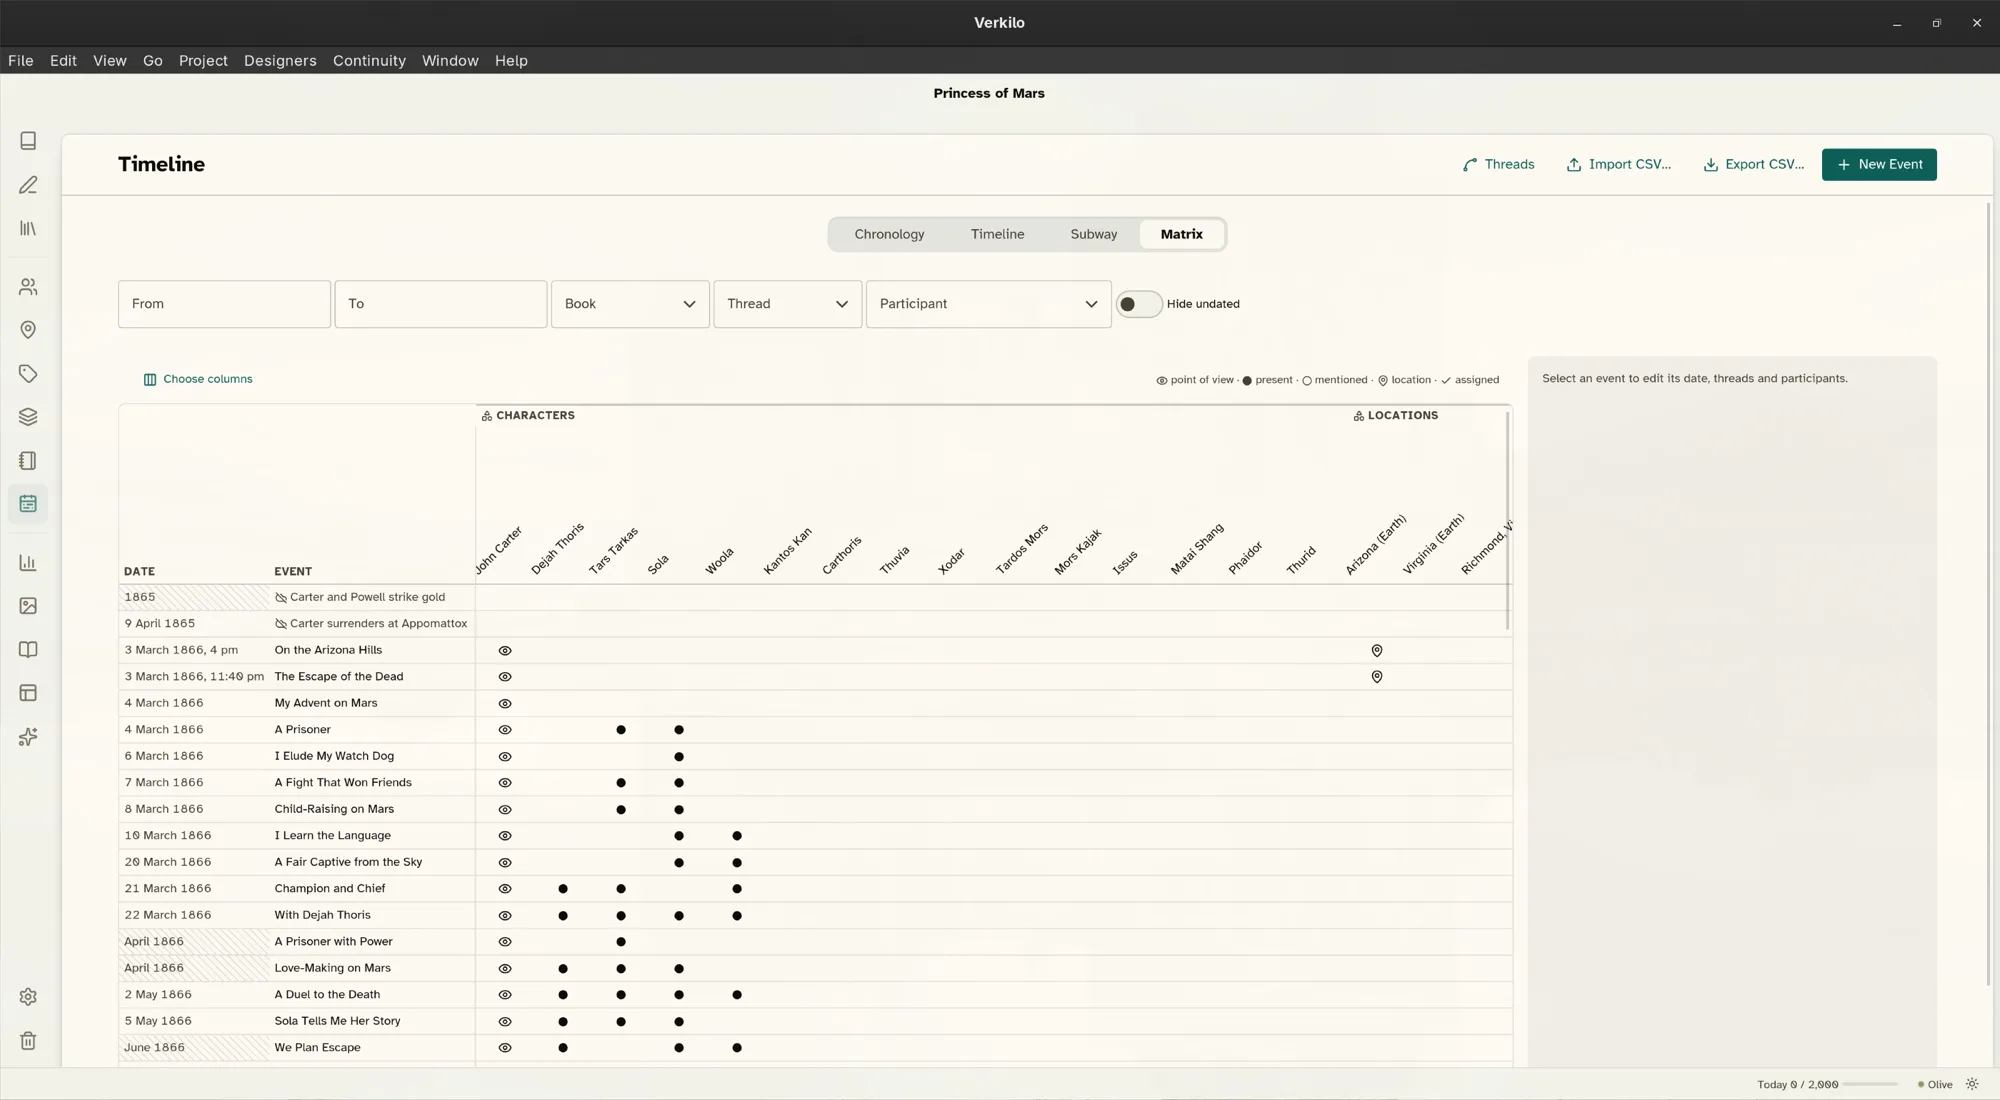
Task: Toggle point-of-view eye for I Learn the Language
Action: pos(505,836)
